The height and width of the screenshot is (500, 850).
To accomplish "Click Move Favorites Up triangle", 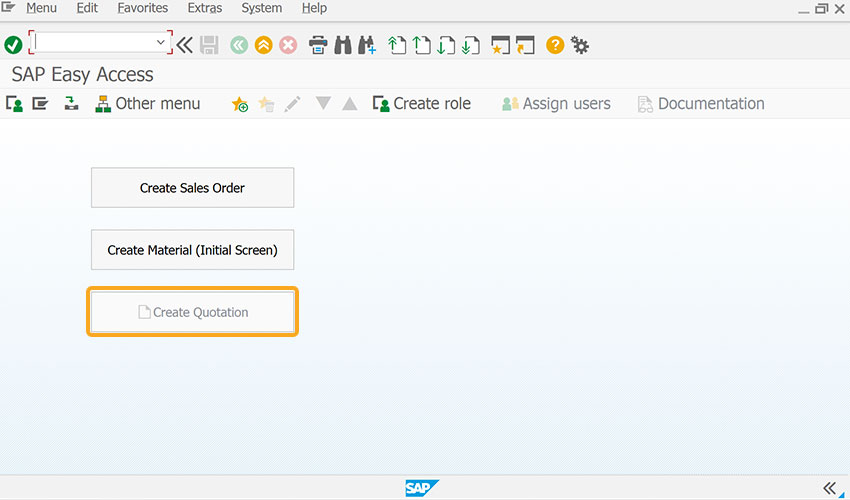I will (x=350, y=103).
